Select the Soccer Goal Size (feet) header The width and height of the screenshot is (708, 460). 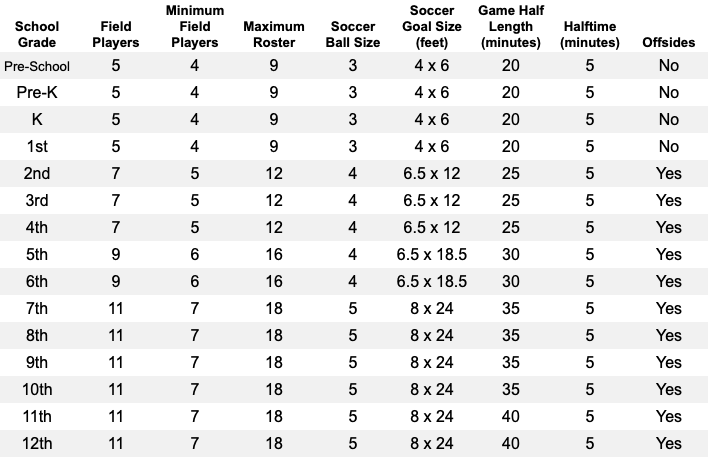tap(432, 26)
